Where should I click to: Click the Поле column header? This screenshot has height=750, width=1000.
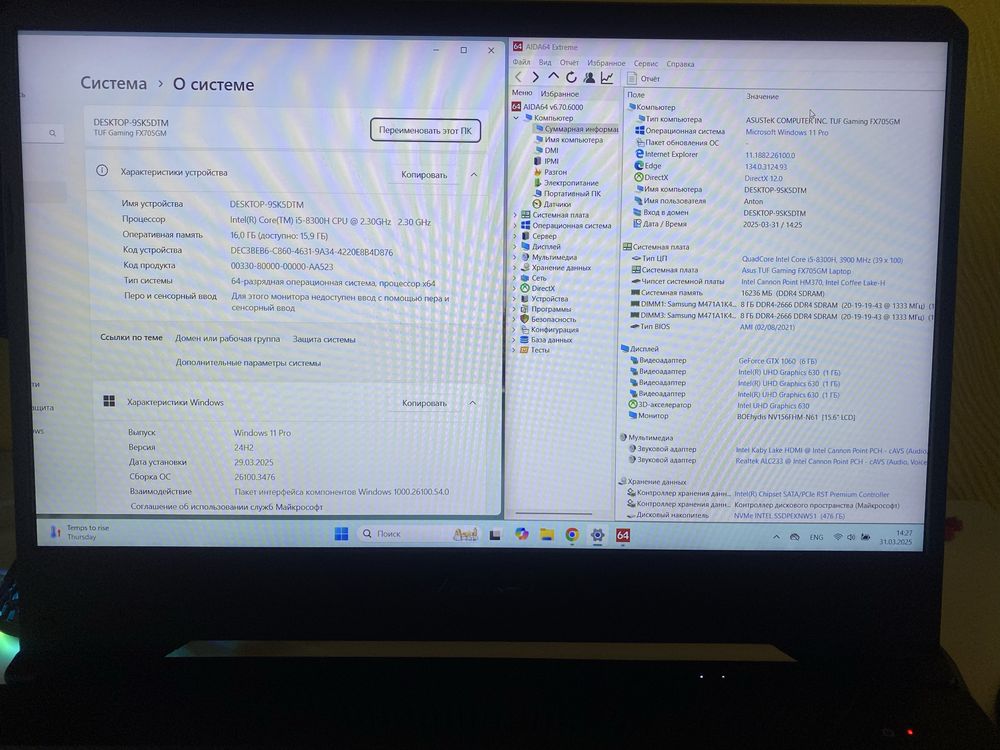[x=636, y=95]
